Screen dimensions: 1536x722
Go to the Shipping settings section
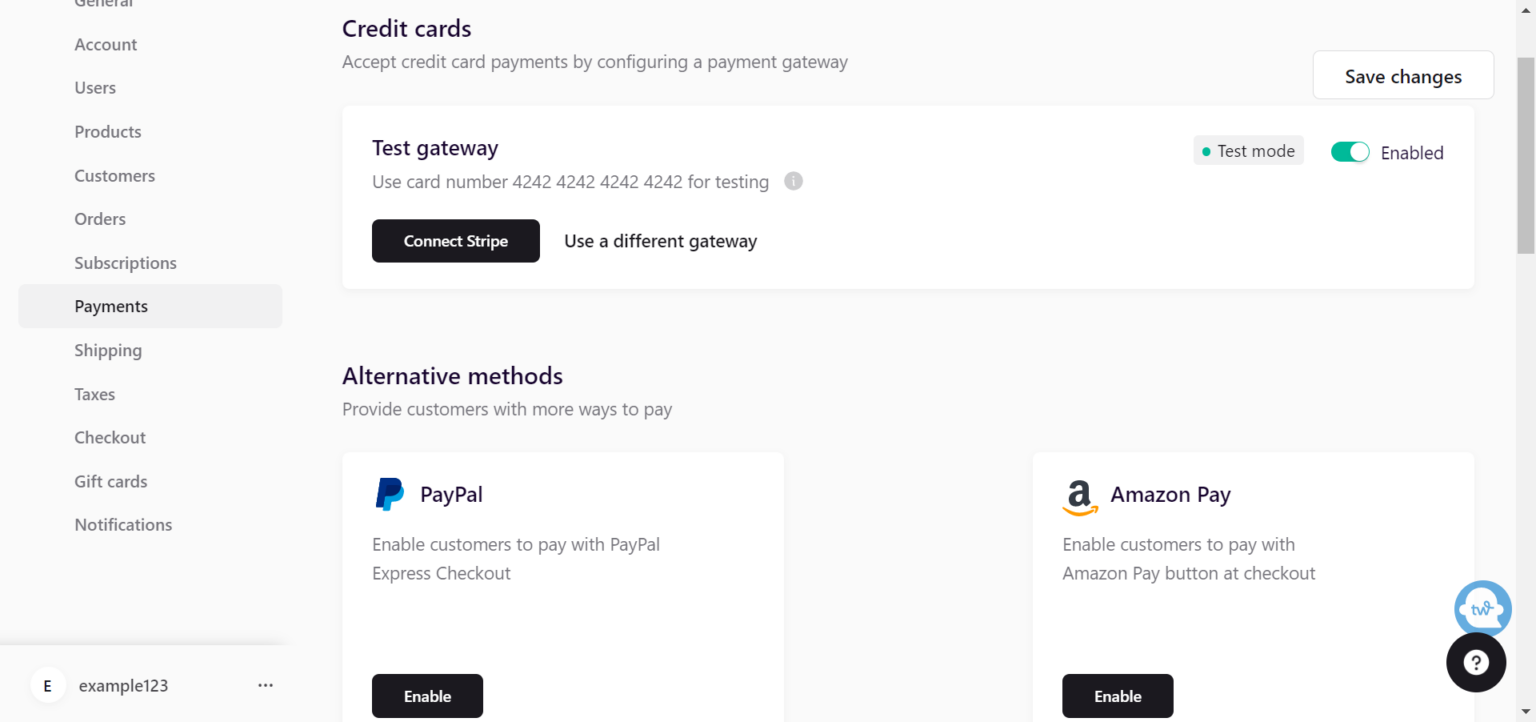[x=108, y=350]
